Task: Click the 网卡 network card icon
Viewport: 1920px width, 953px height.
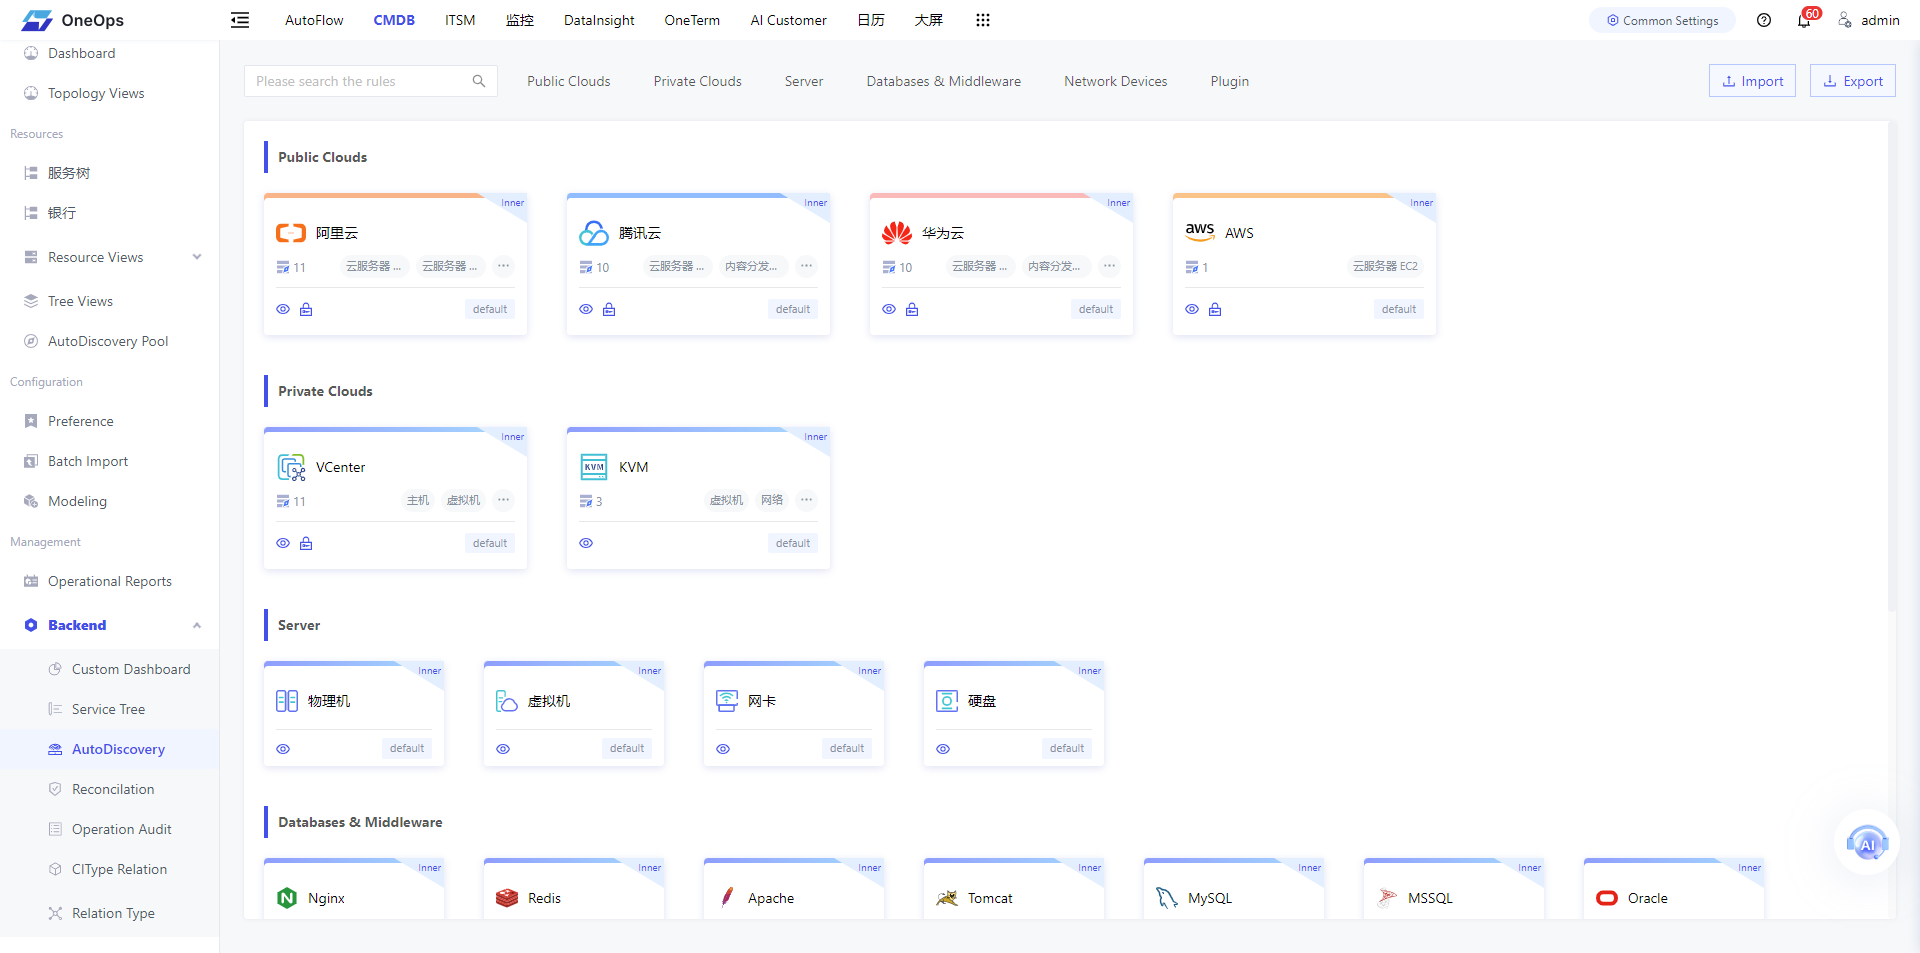Action: pyautogui.click(x=727, y=701)
